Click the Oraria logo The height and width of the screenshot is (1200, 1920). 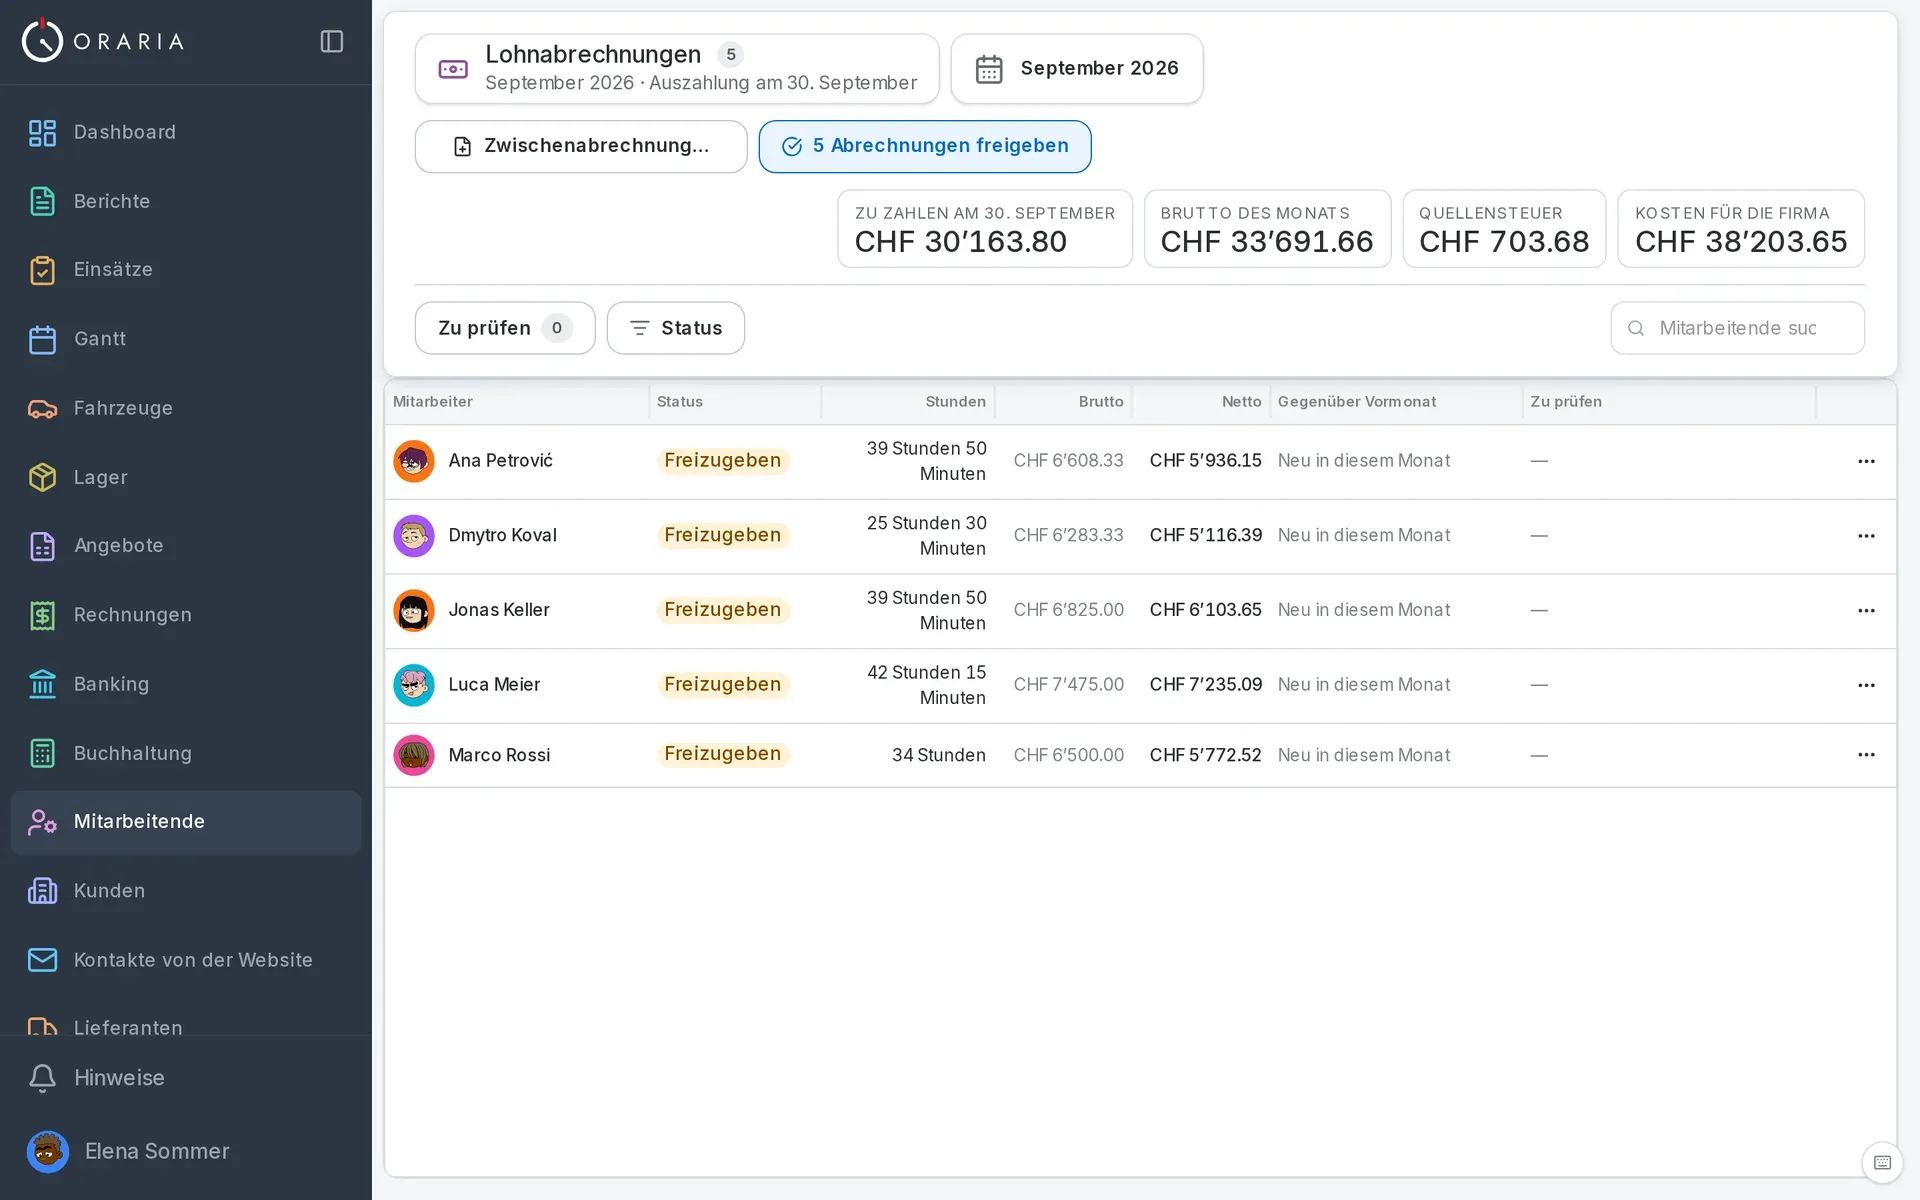[103, 41]
